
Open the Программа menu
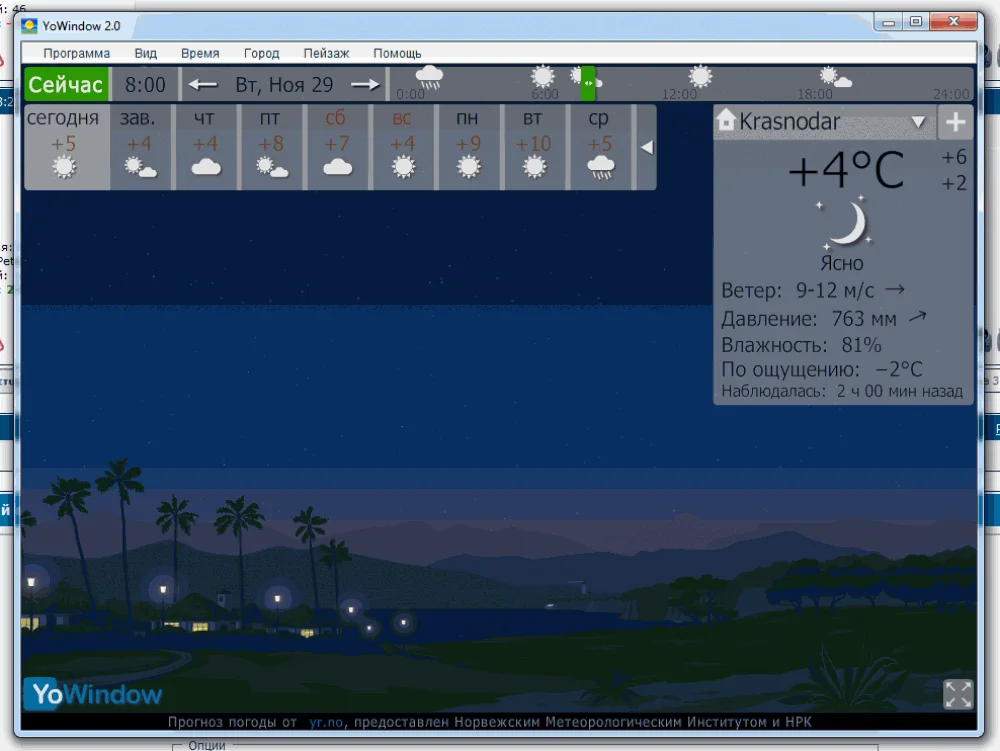(x=77, y=53)
